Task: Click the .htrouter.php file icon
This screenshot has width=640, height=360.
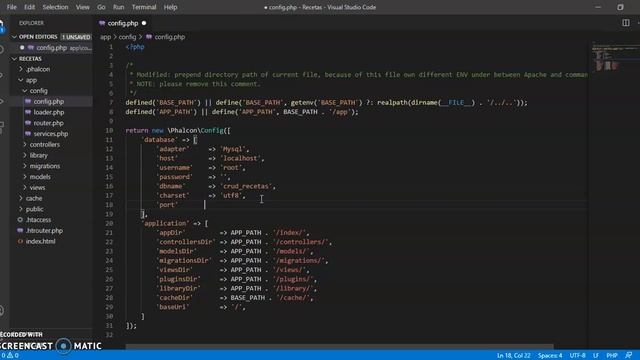Action: tap(20, 231)
